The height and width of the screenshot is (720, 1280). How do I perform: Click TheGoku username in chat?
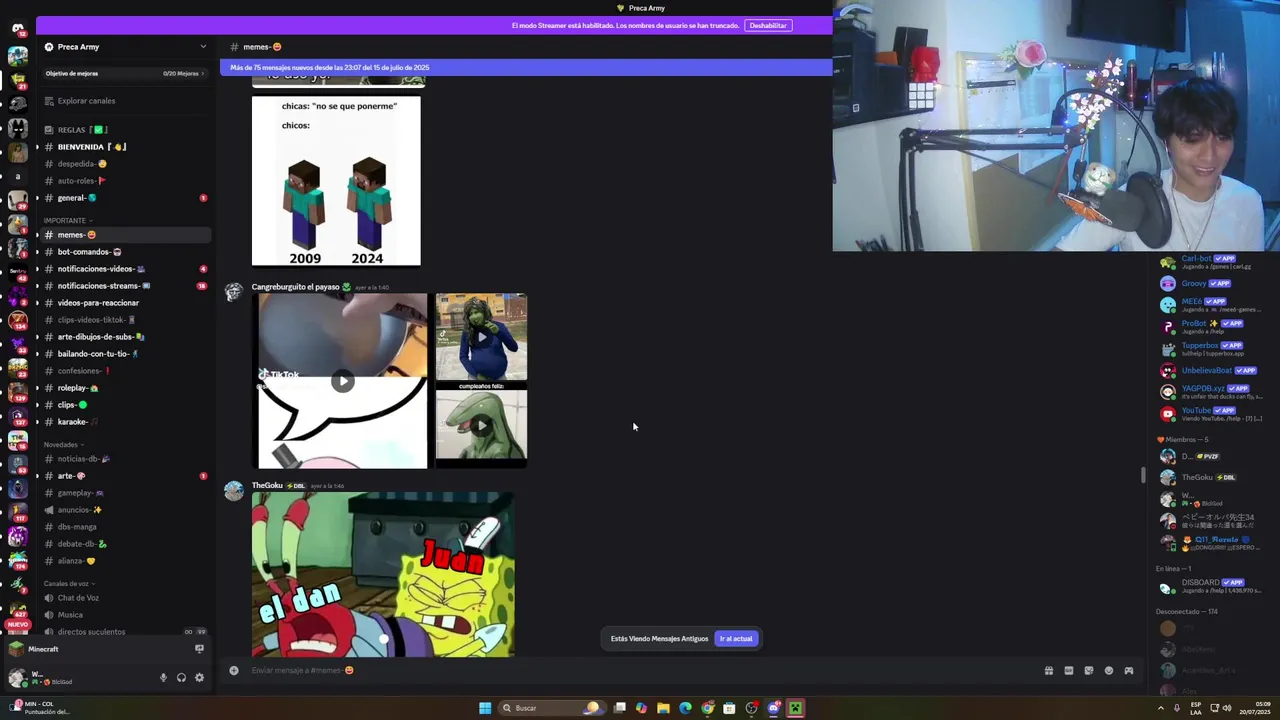[x=268, y=486]
